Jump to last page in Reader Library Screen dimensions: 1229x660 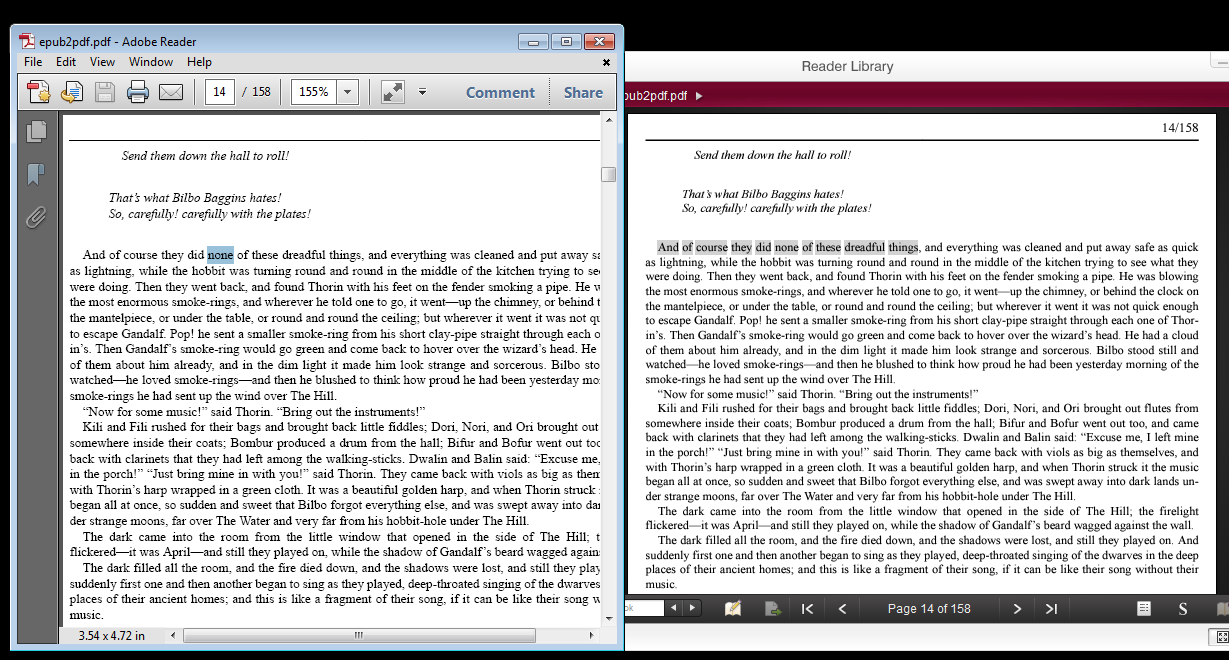1051,609
